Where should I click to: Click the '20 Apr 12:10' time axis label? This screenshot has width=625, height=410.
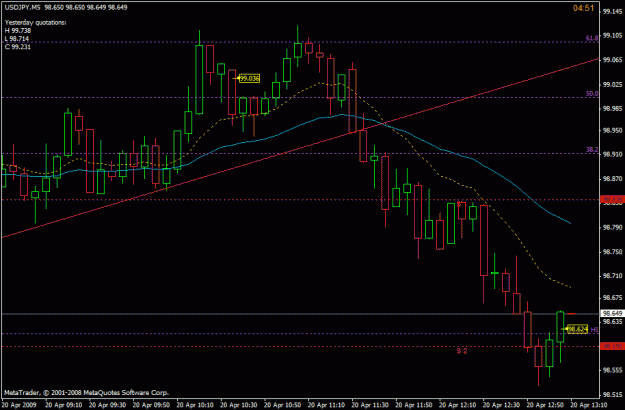click(458, 405)
